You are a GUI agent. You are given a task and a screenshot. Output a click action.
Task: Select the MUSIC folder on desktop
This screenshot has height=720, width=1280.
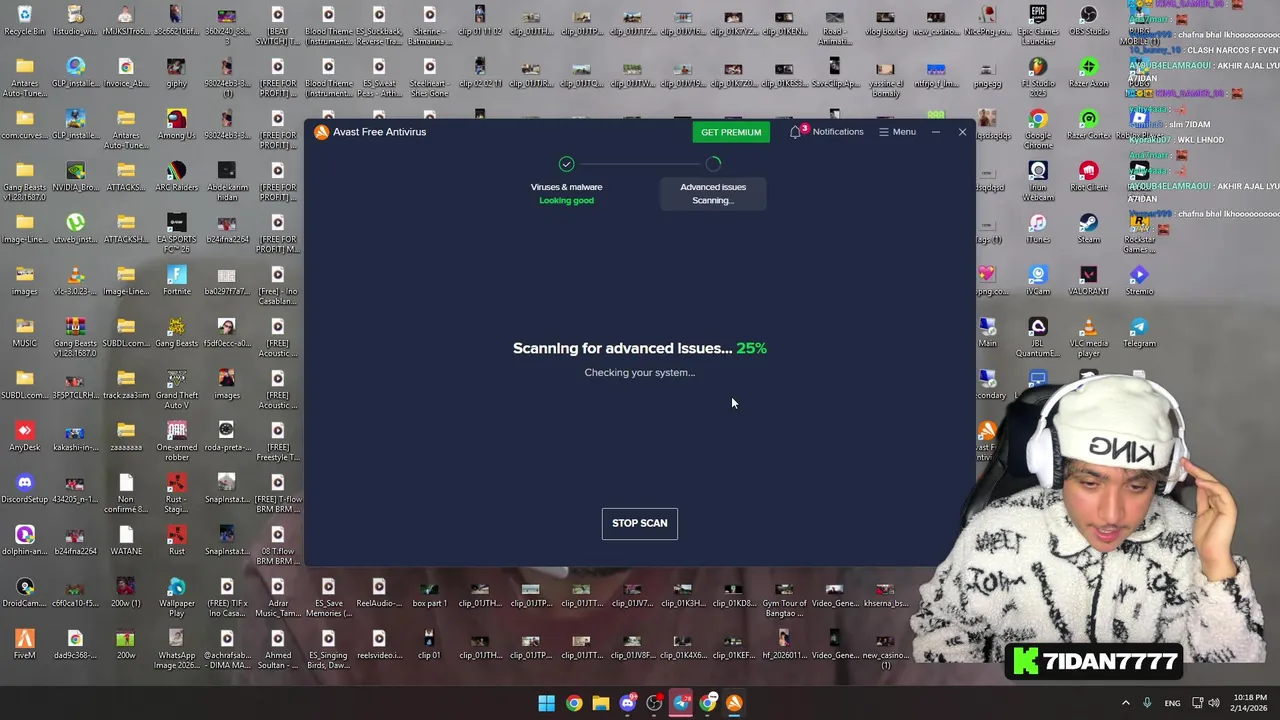click(x=24, y=332)
